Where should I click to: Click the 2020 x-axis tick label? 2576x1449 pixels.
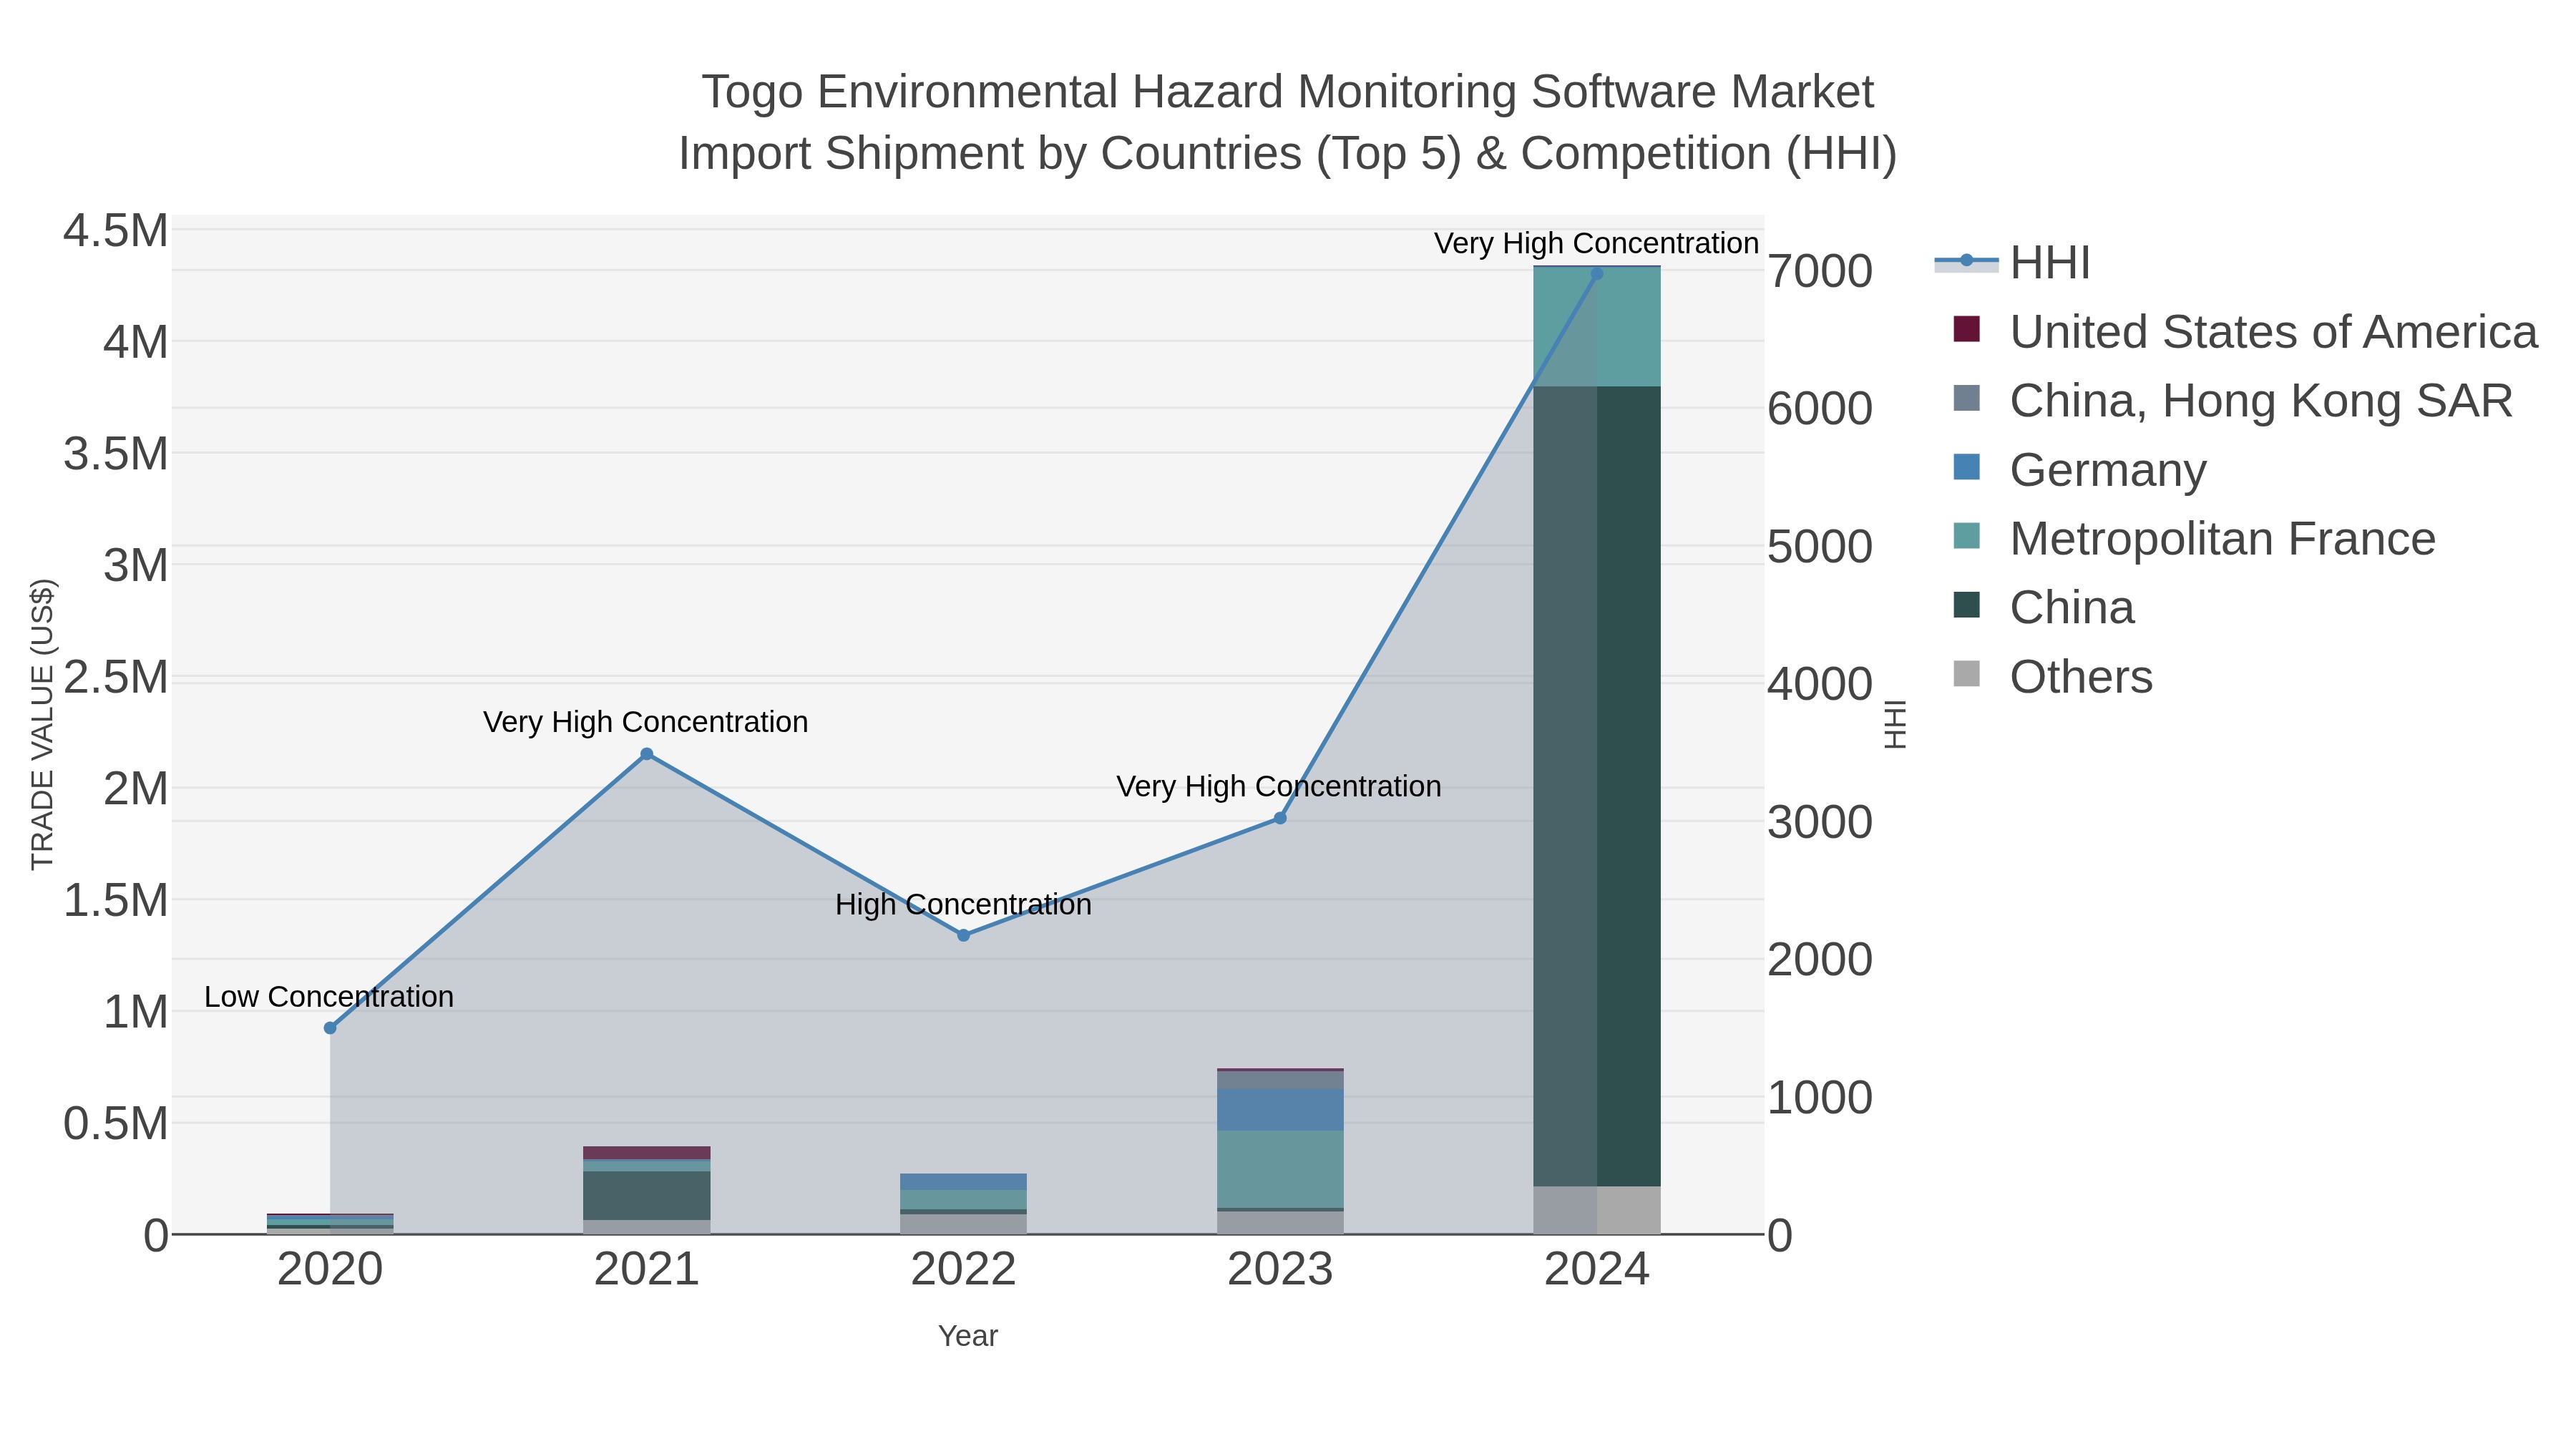tap(330, 1270)
